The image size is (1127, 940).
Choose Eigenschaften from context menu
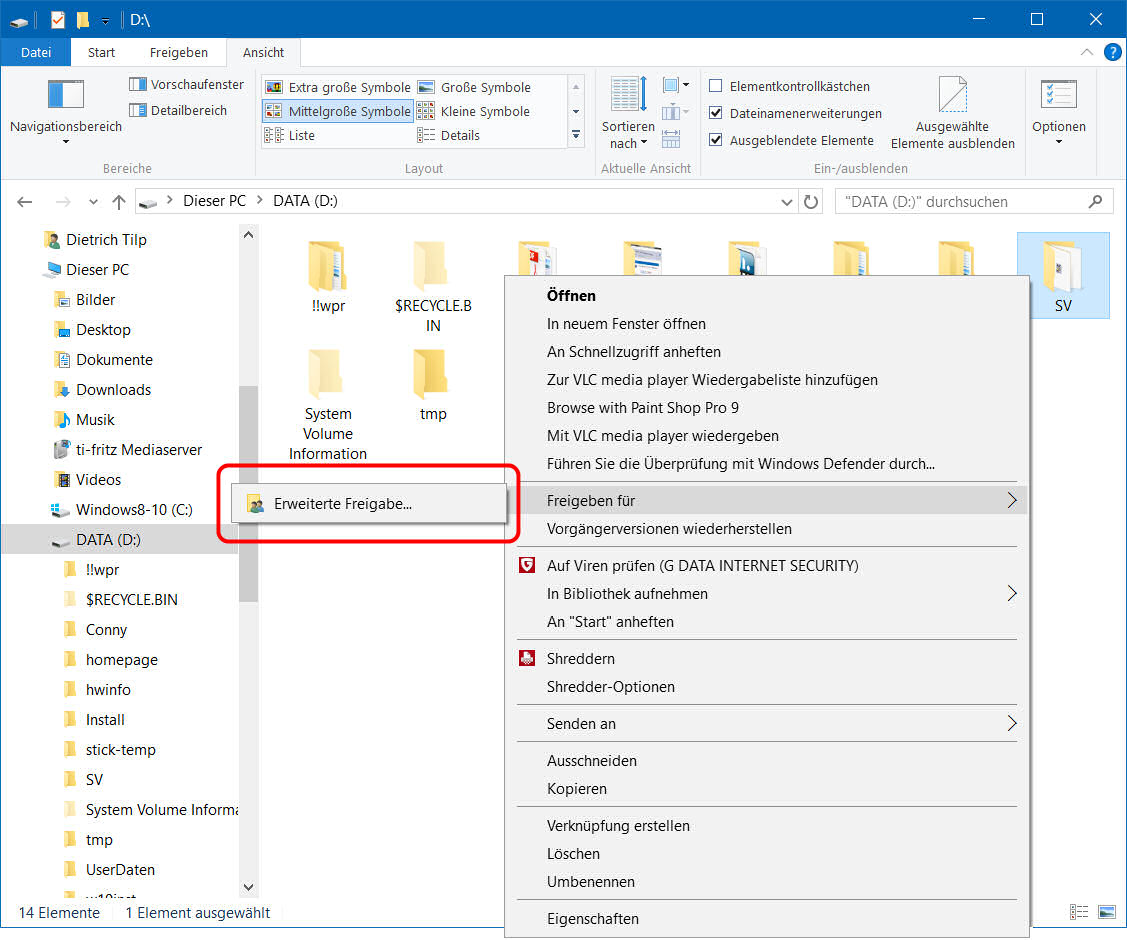click(x=592, y=919)
